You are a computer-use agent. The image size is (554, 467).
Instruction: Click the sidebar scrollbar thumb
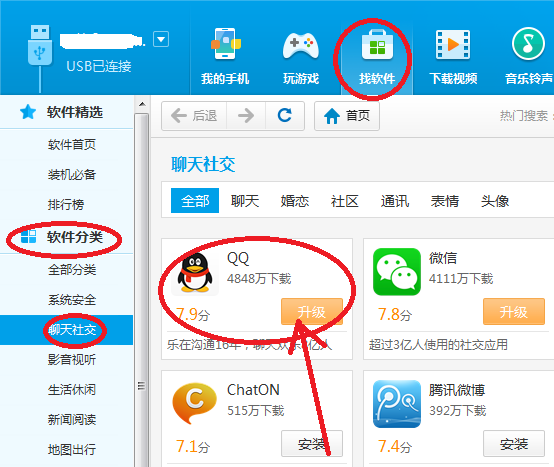tap(142, 290)
